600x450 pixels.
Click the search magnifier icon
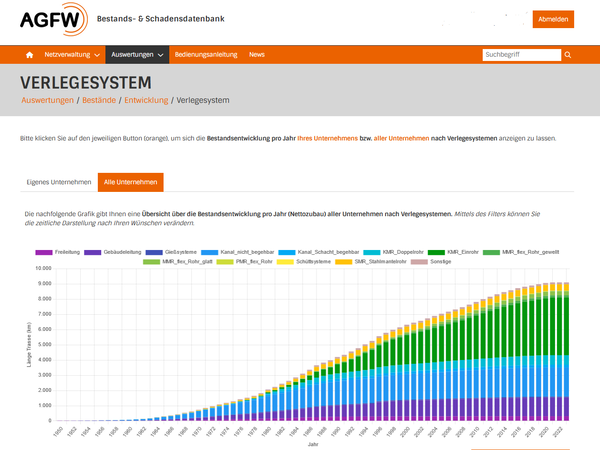[568, 55]
